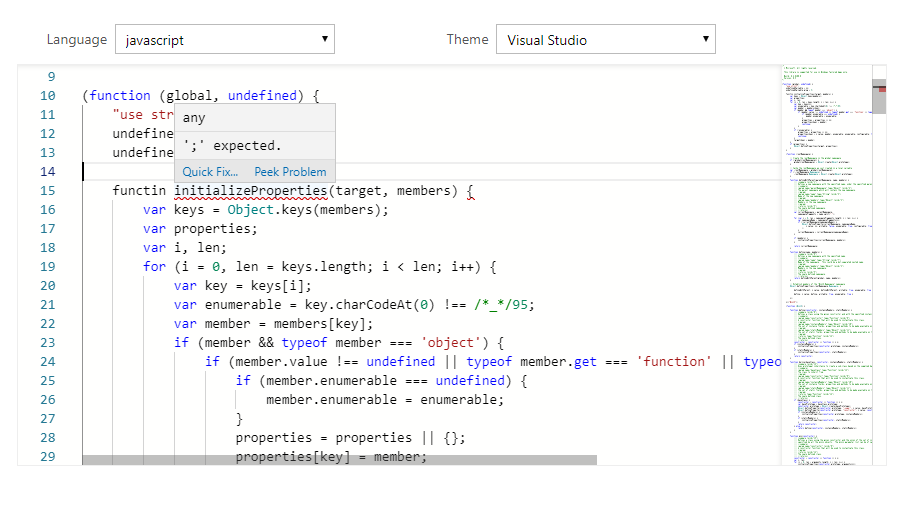
Task: Select line number 23 in the gutter
Action: 48,343
